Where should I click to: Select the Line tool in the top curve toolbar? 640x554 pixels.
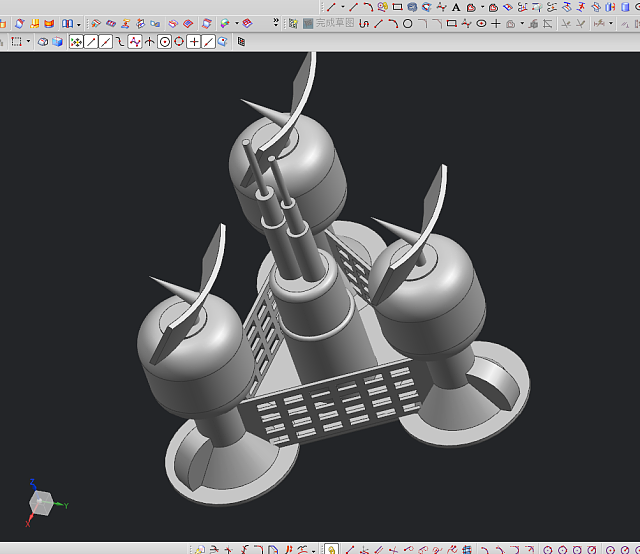pyautogui.click(x=331, y=7)
